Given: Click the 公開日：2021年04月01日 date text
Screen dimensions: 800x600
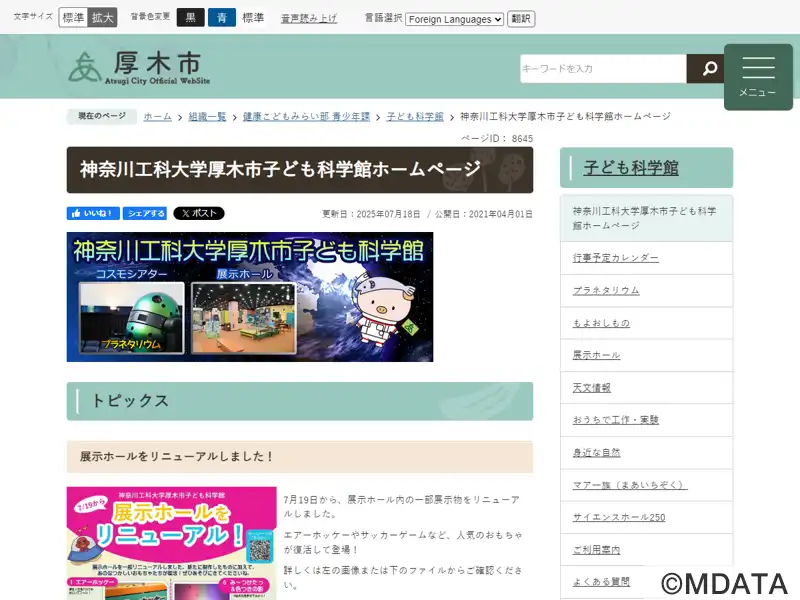Looking at the screenshot, I should click(483, 214).
